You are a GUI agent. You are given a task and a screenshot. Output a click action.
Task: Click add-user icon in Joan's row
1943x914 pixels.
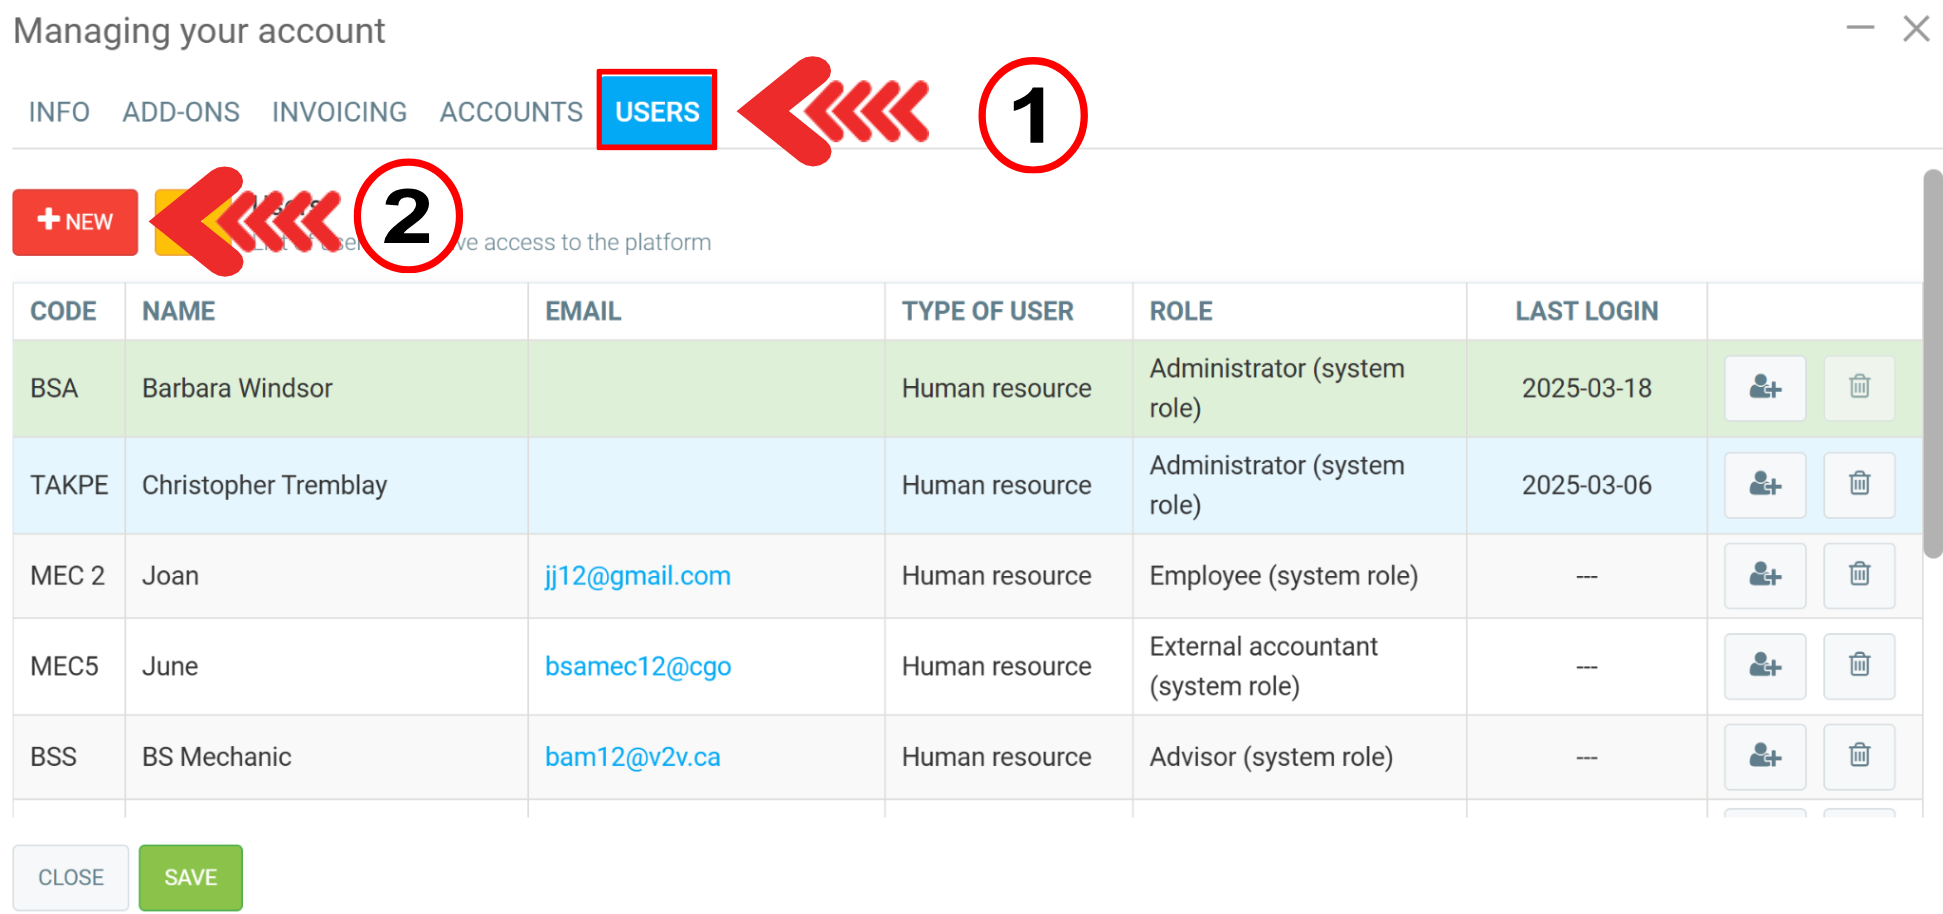coord(1765,576)
